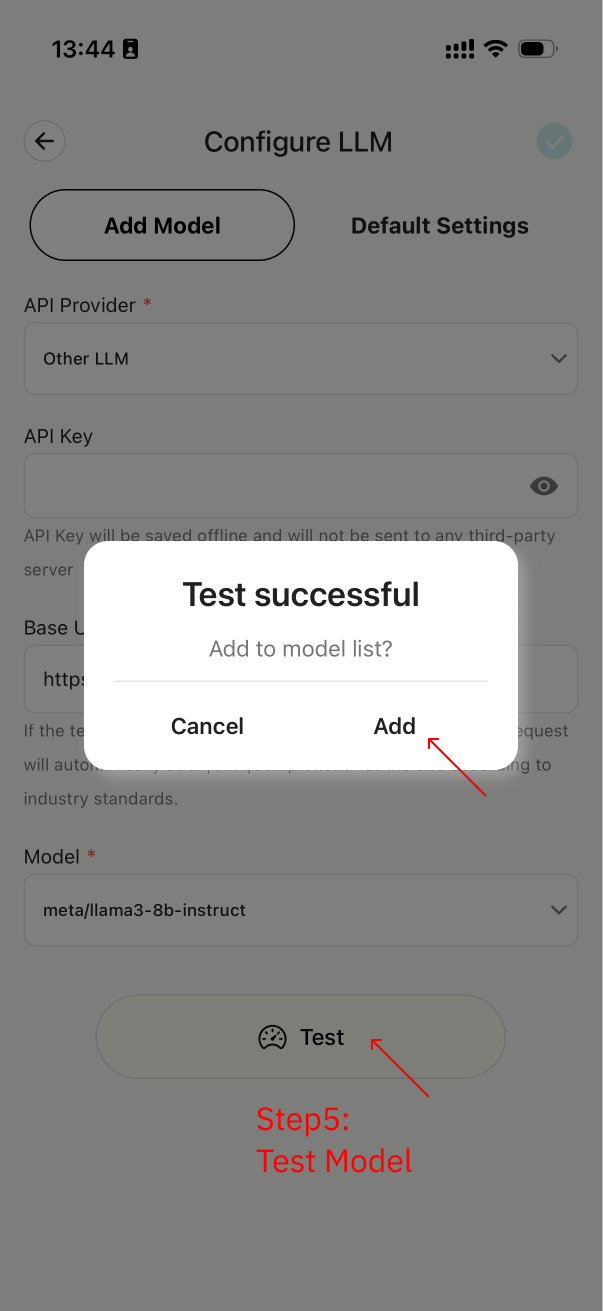Switch to the Default Settings tab
Viewport: 603px width, 1311px height.
click(439, 226)
